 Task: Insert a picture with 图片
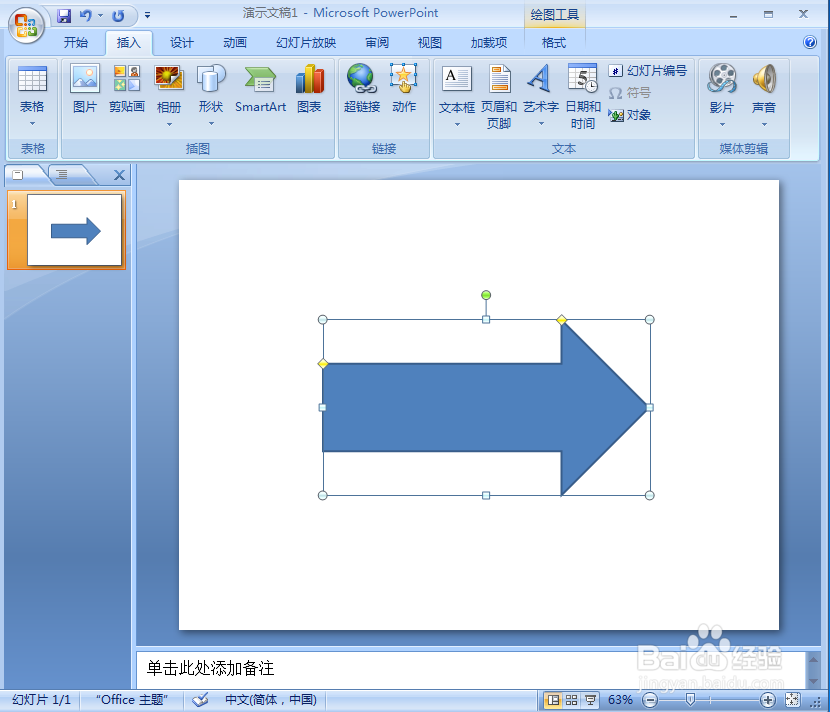85,89
